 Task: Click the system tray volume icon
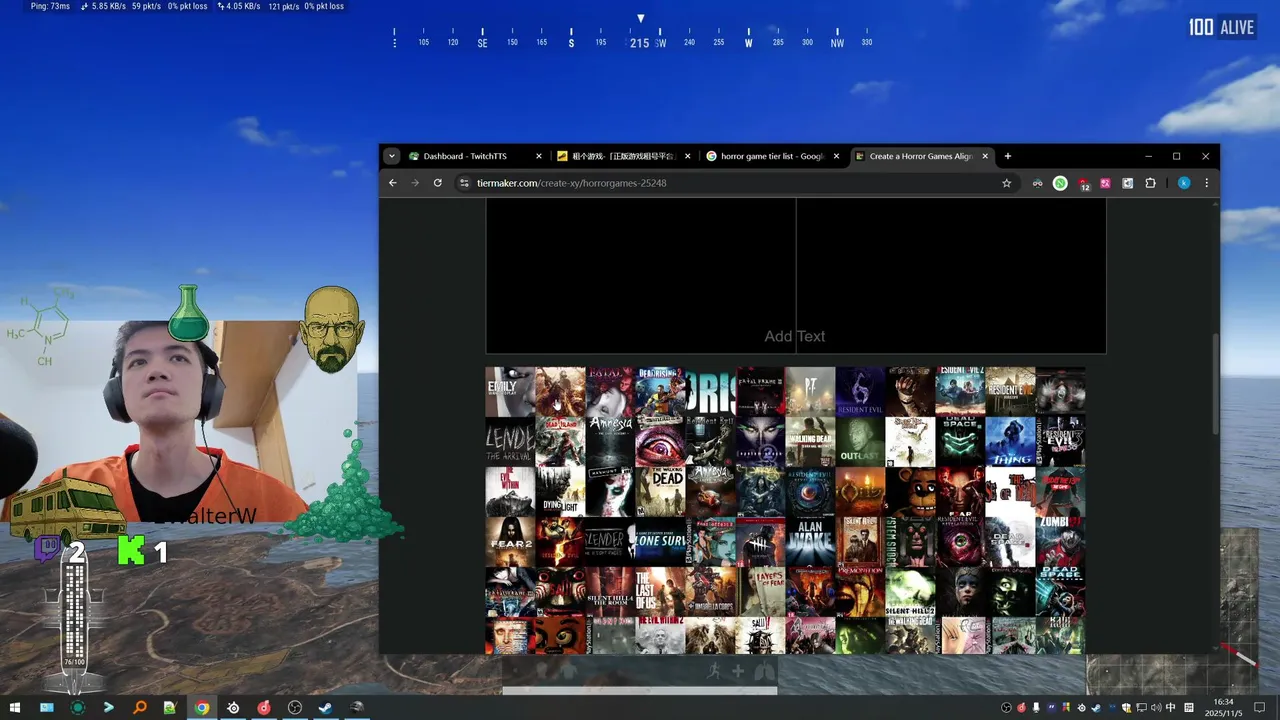pos(1156,707)
